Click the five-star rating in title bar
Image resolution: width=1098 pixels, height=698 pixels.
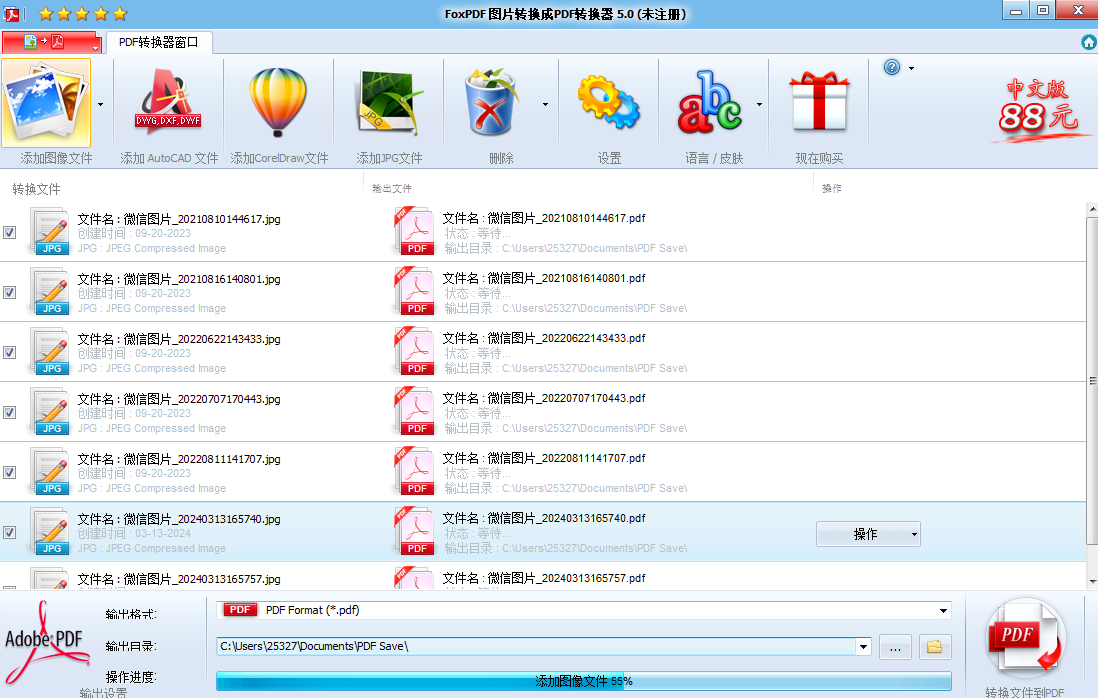coord(83,13)
